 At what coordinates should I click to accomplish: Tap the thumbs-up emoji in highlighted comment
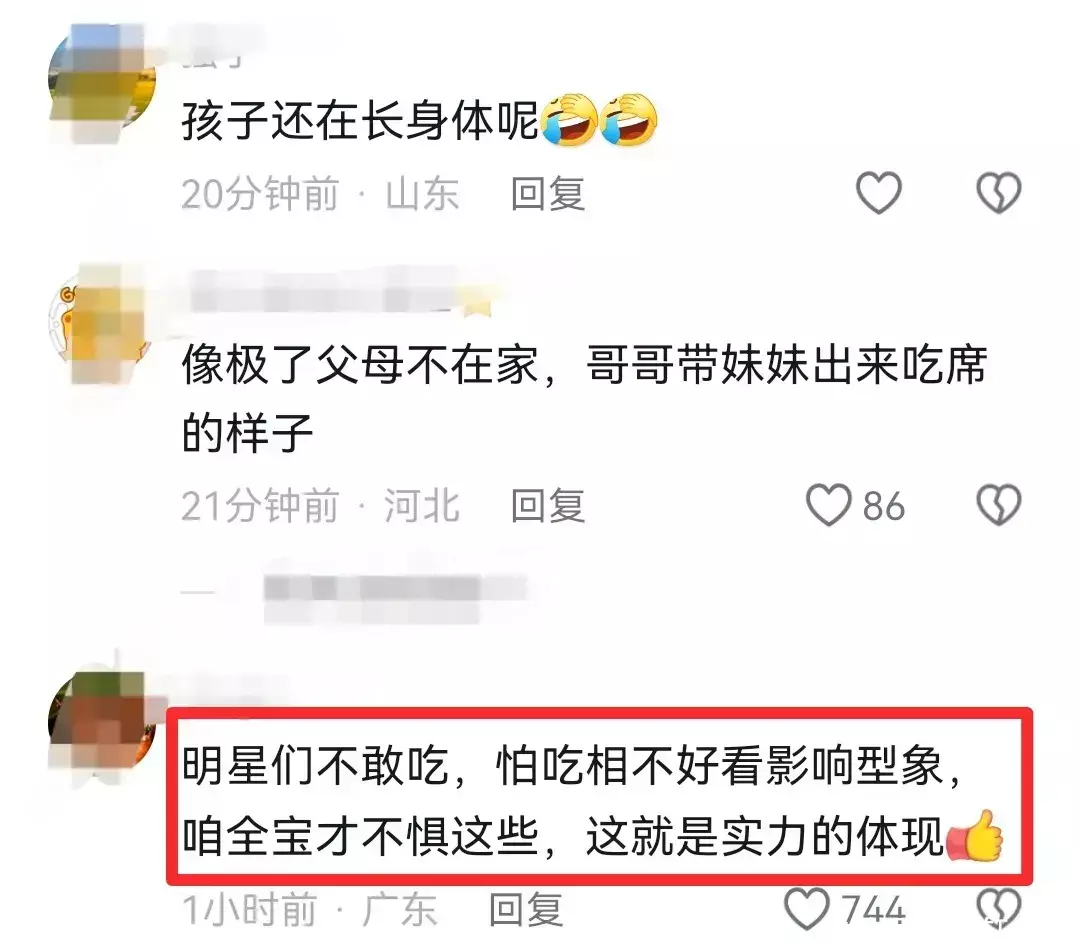975,836
